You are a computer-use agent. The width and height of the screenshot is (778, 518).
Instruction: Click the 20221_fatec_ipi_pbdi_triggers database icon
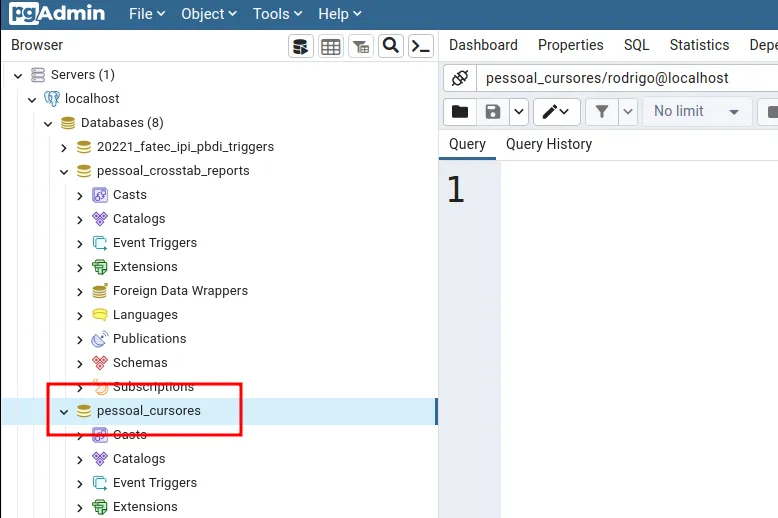tap(84, 147)
